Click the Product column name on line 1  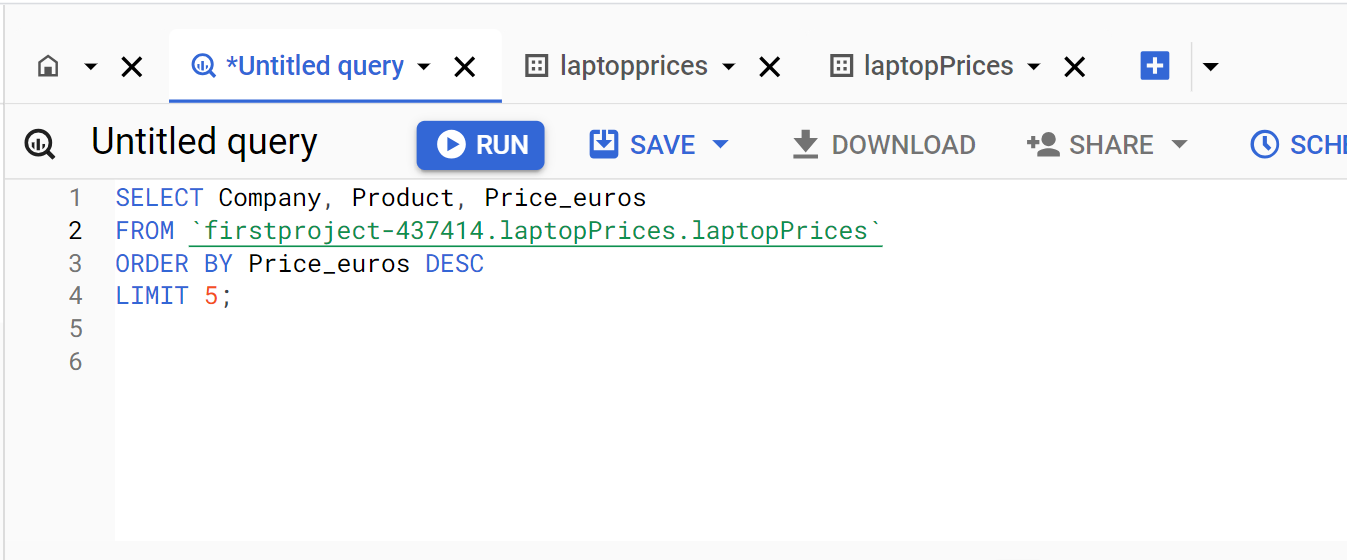403,198
